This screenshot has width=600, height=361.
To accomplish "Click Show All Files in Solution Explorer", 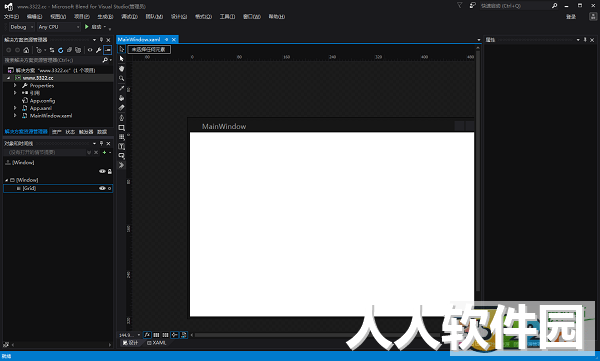I will [x=78, y=50].
